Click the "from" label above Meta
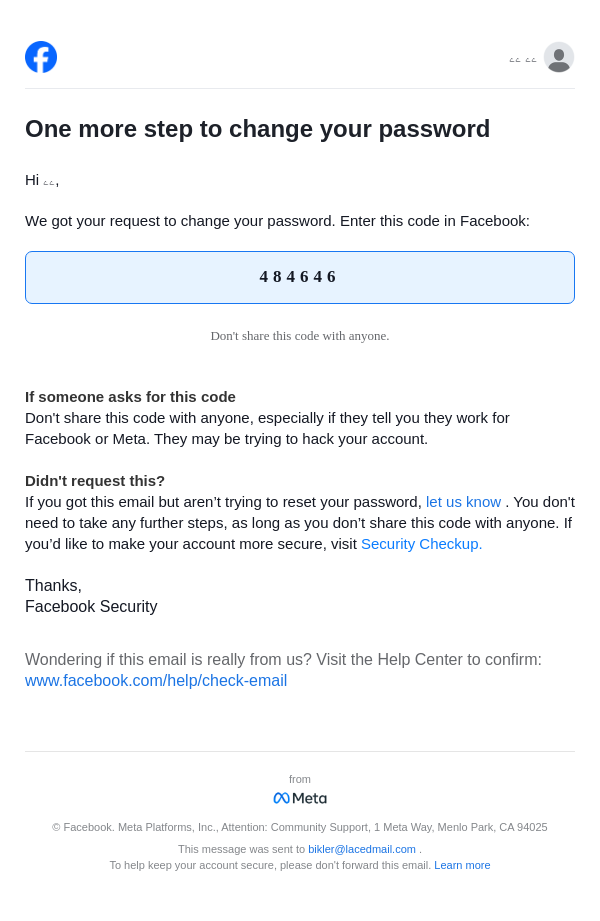This screenshot has width=600, height=921. 300,779
